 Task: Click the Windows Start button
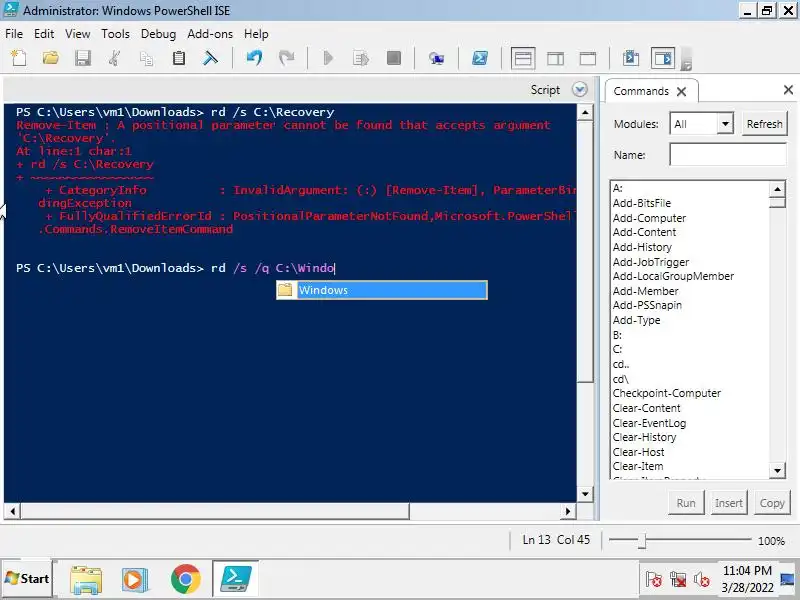tap(27, 579)
